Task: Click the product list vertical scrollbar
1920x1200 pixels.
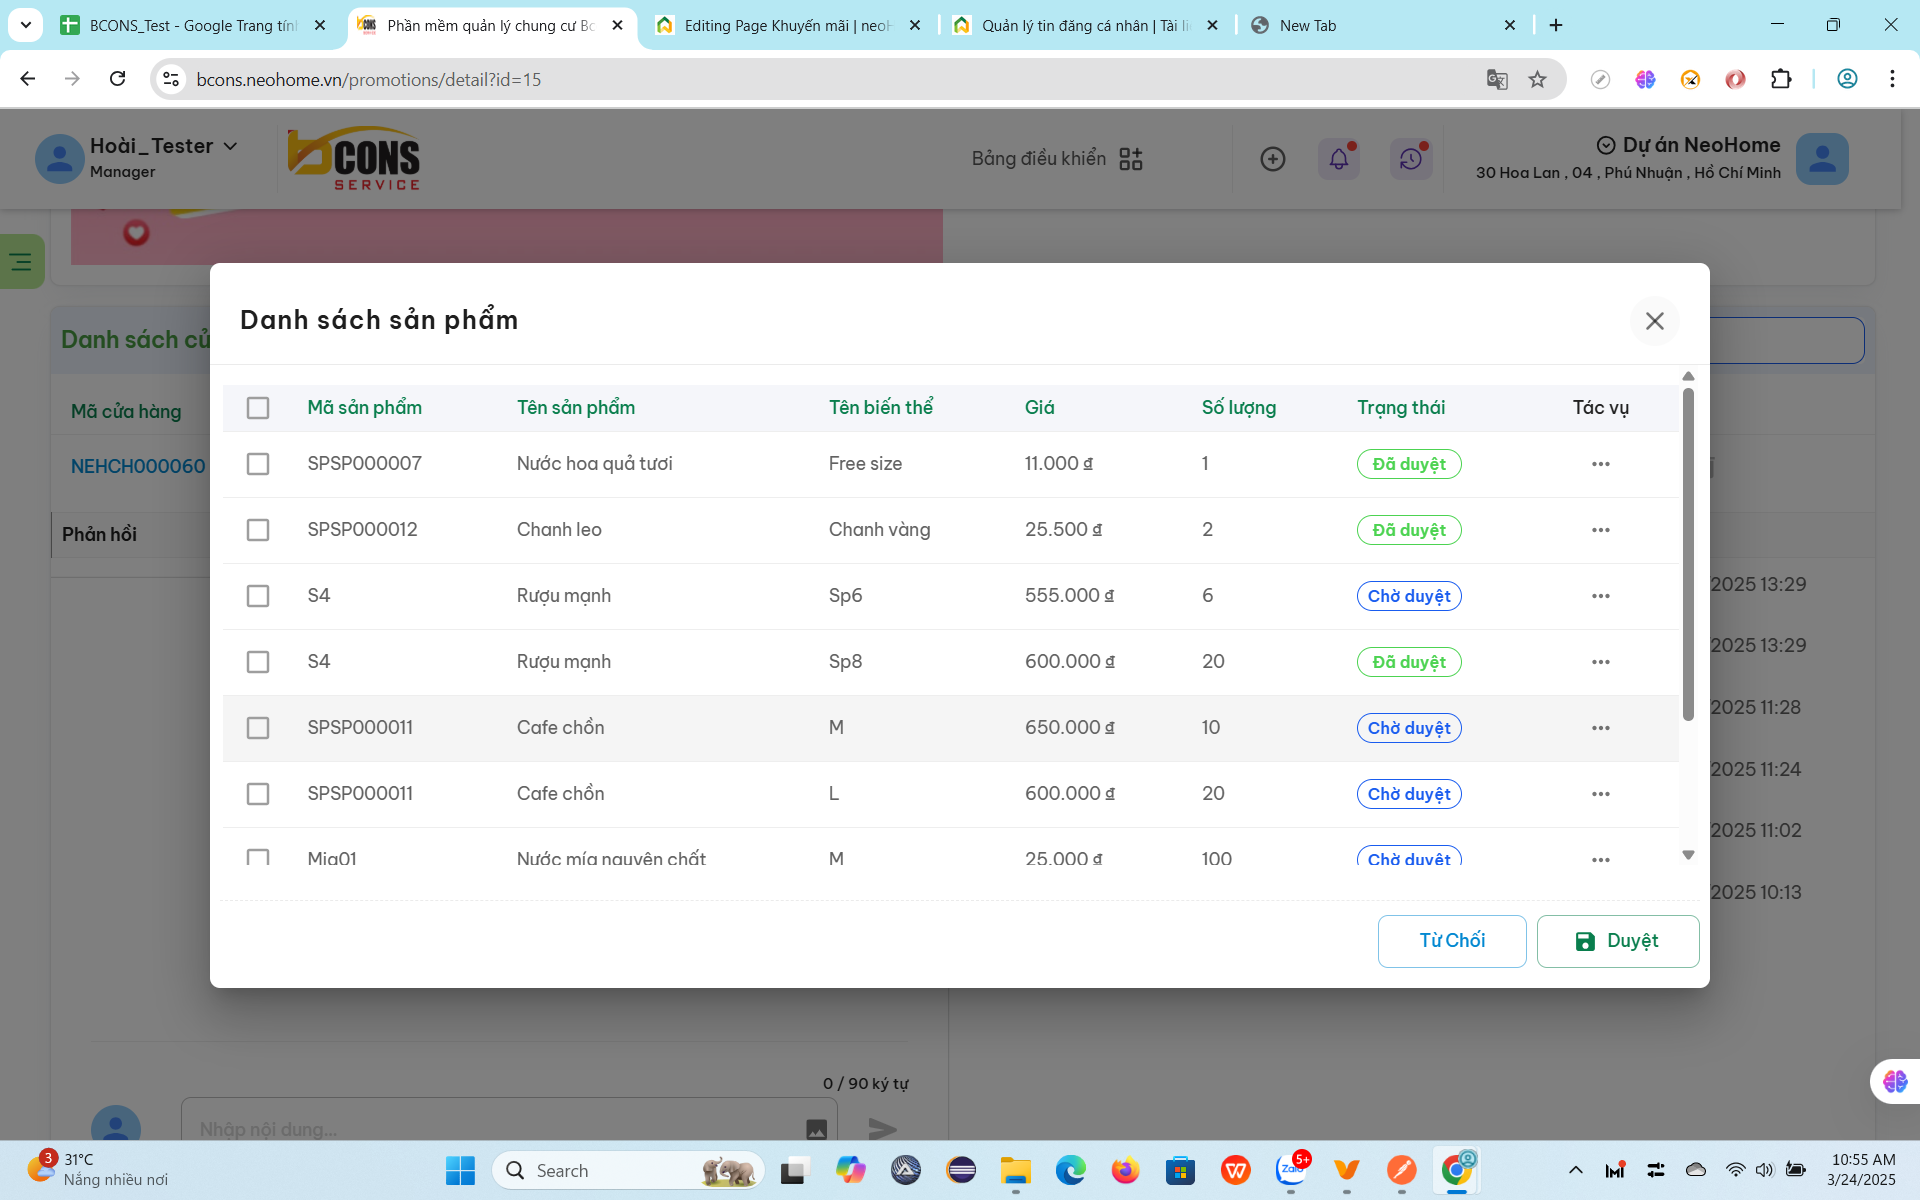Action: [x=1688, y=555]
